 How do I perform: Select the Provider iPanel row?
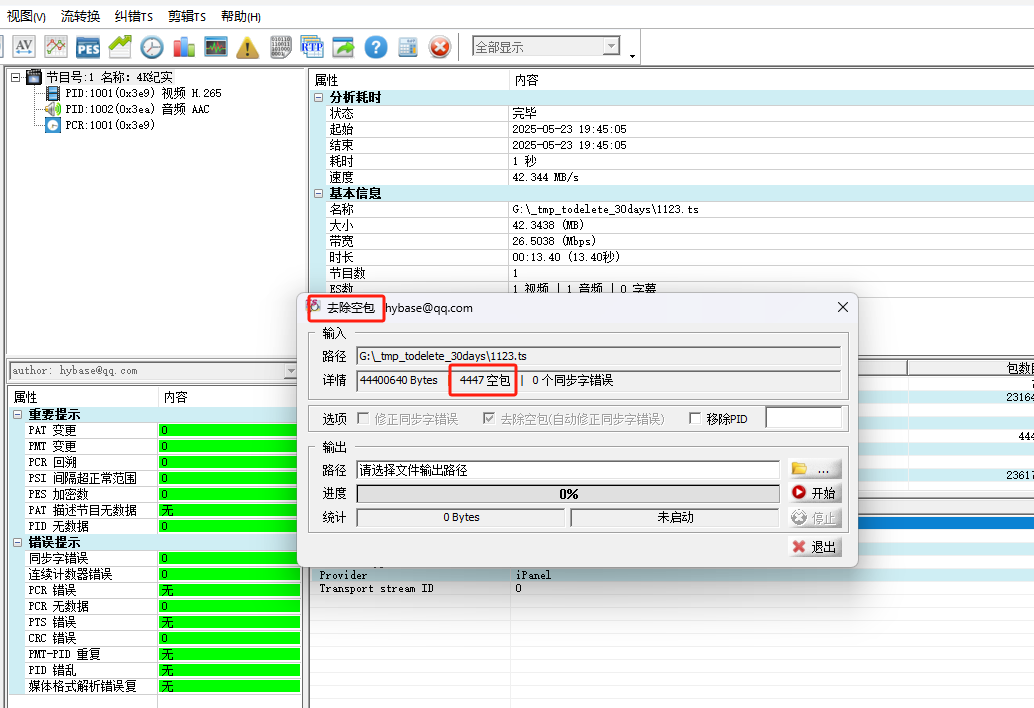tap(673, 575)
